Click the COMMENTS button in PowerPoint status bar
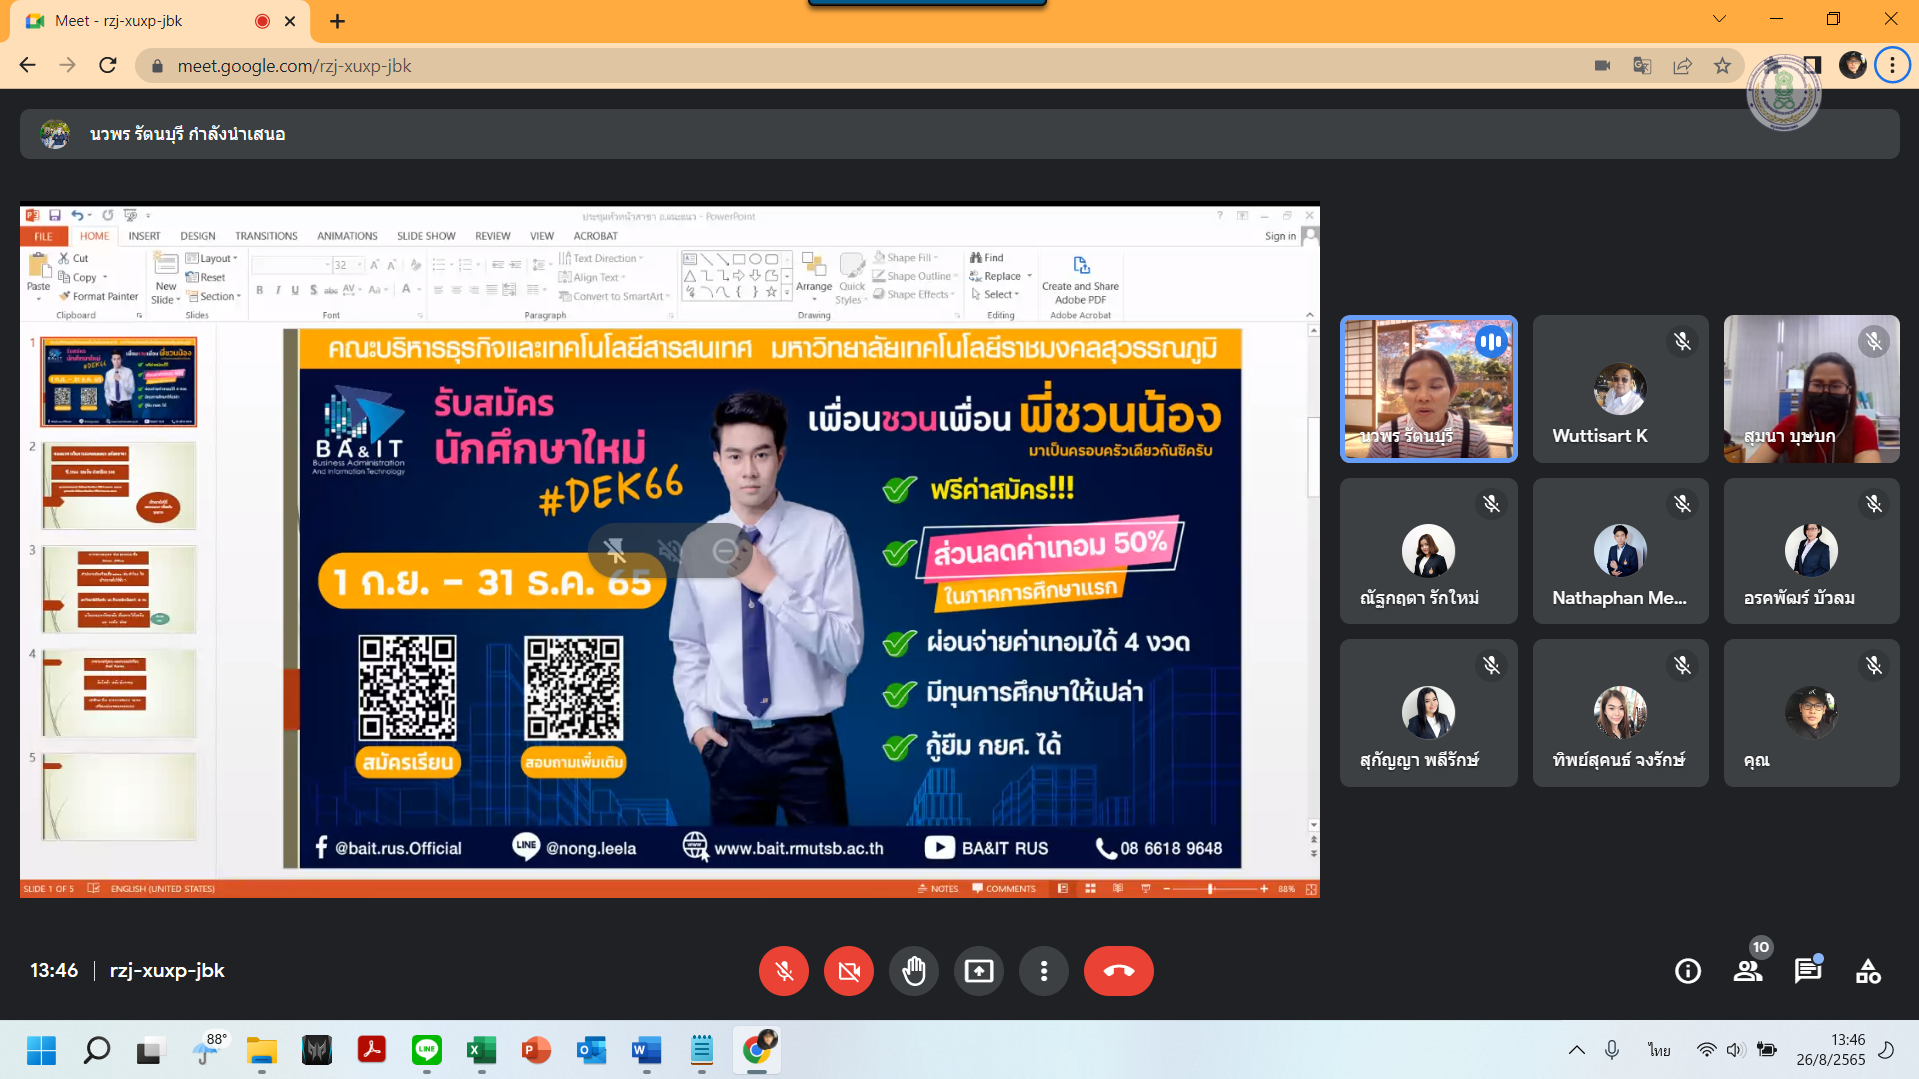The image size is (1919, 1079). (x=1004, y=889)
